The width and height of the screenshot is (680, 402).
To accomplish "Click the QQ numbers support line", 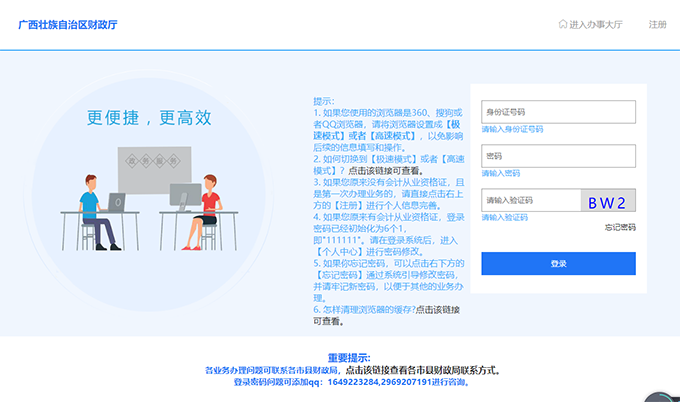I will pyautogui.click(x=351, y=382).
